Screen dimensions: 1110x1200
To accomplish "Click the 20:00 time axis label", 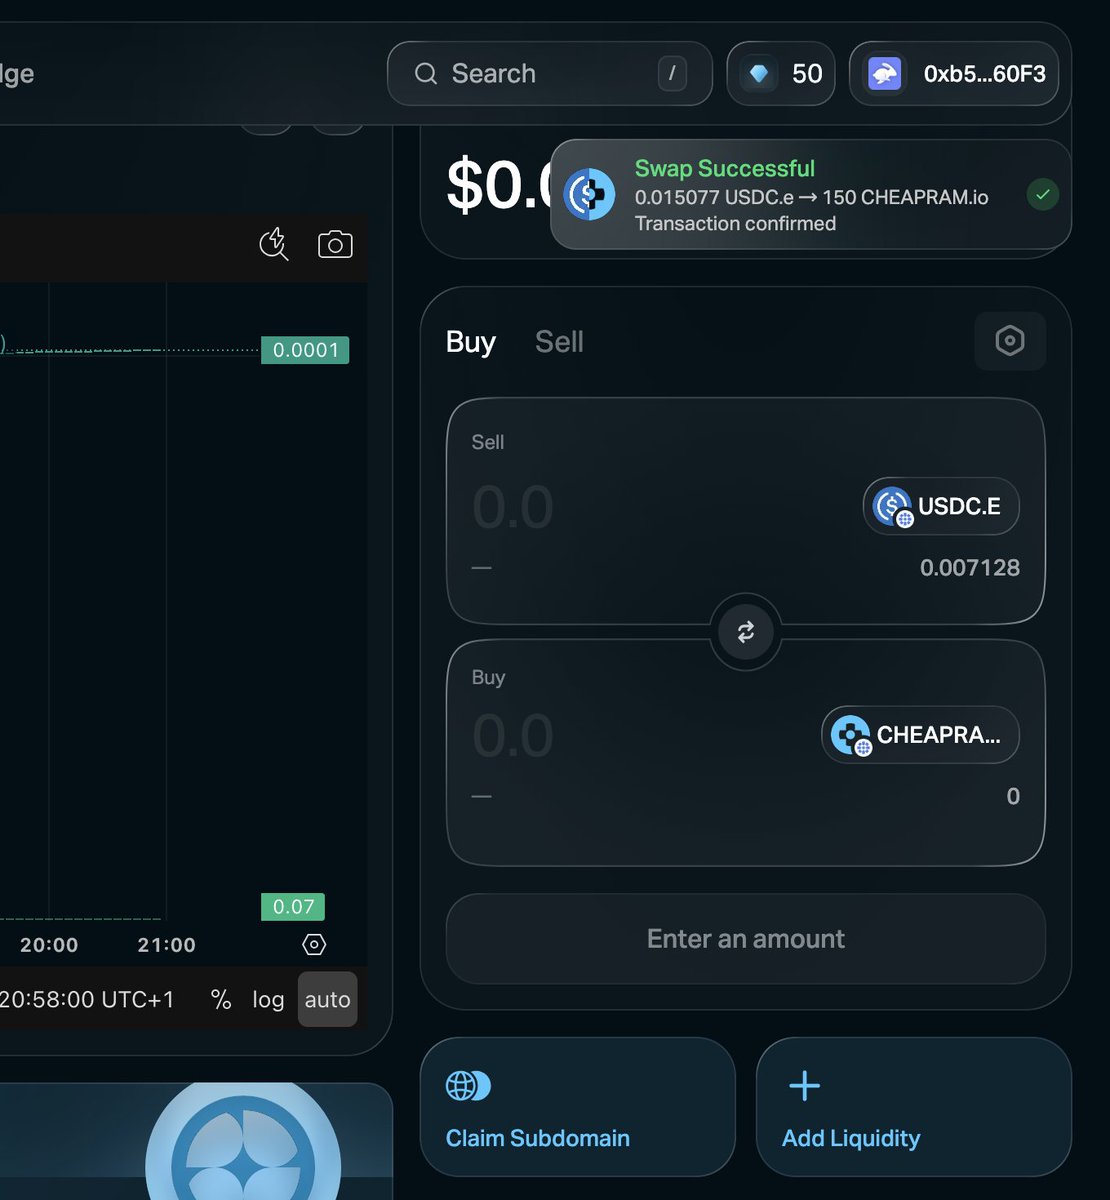I will (49, 945).
